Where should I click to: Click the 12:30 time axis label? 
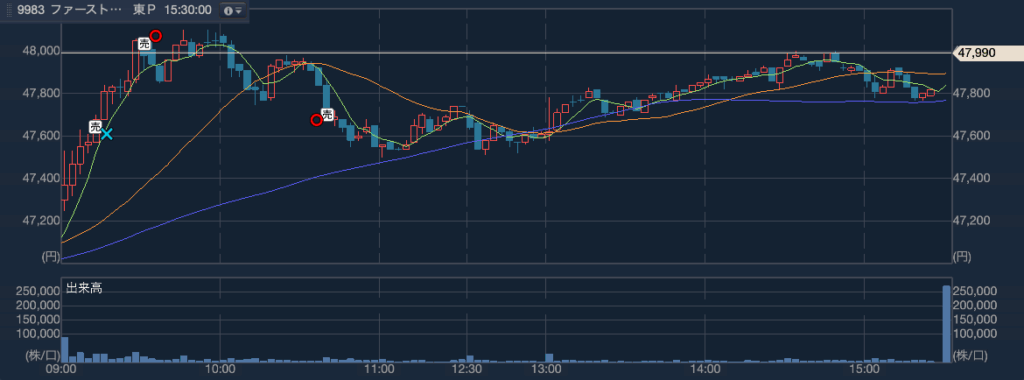pos(468,370)
